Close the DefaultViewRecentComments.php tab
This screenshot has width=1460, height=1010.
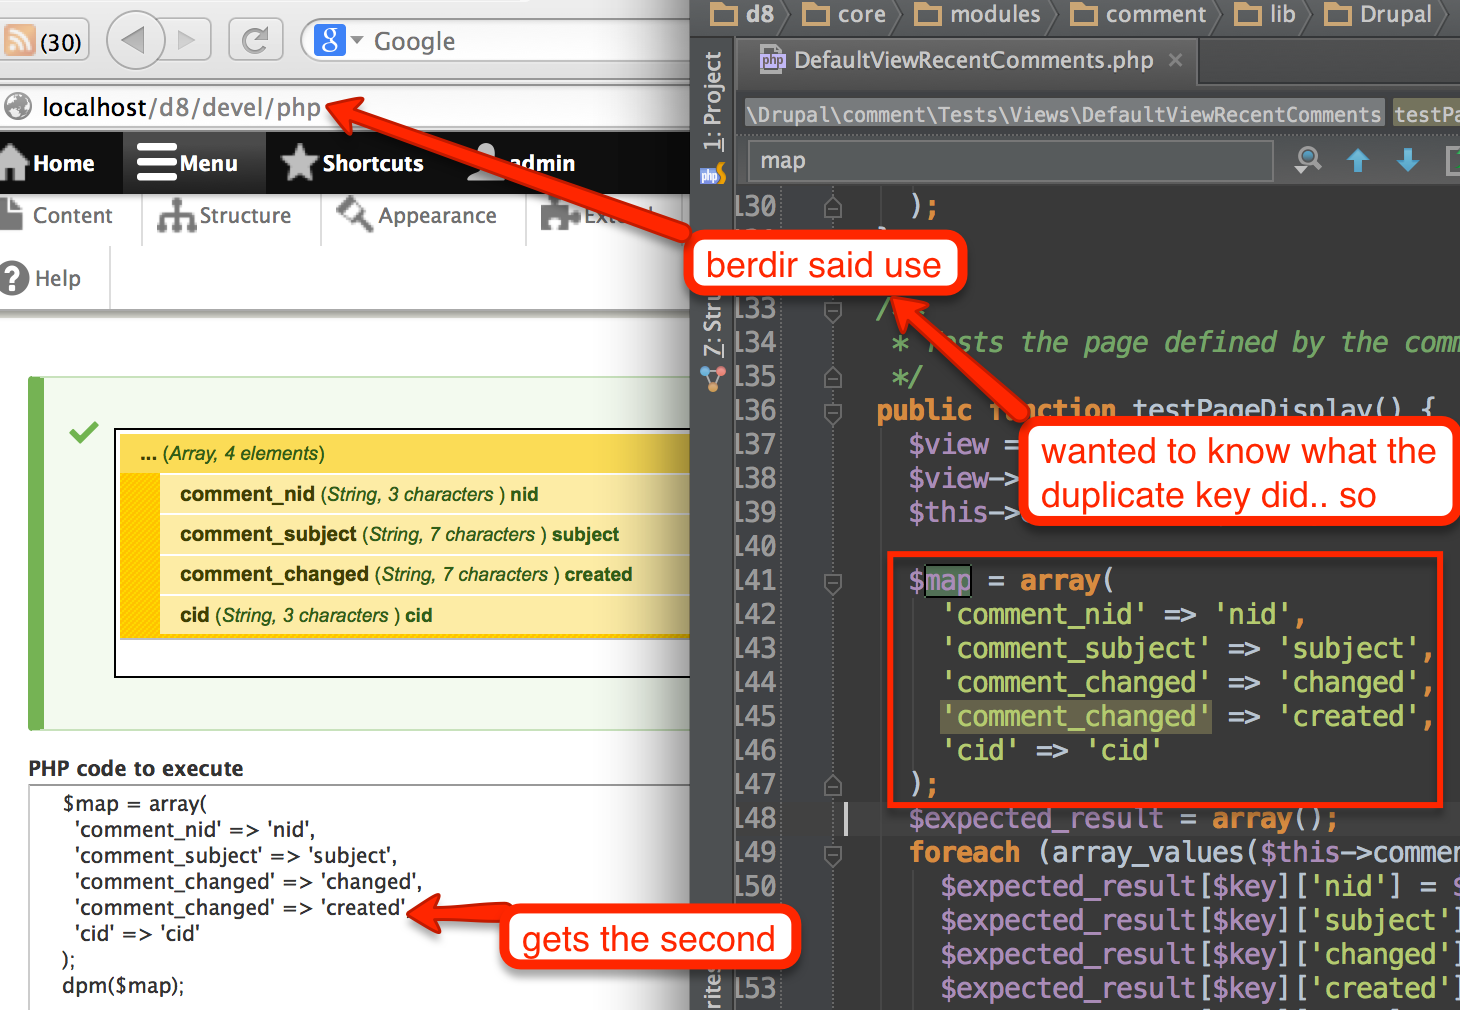(1176, 60)
